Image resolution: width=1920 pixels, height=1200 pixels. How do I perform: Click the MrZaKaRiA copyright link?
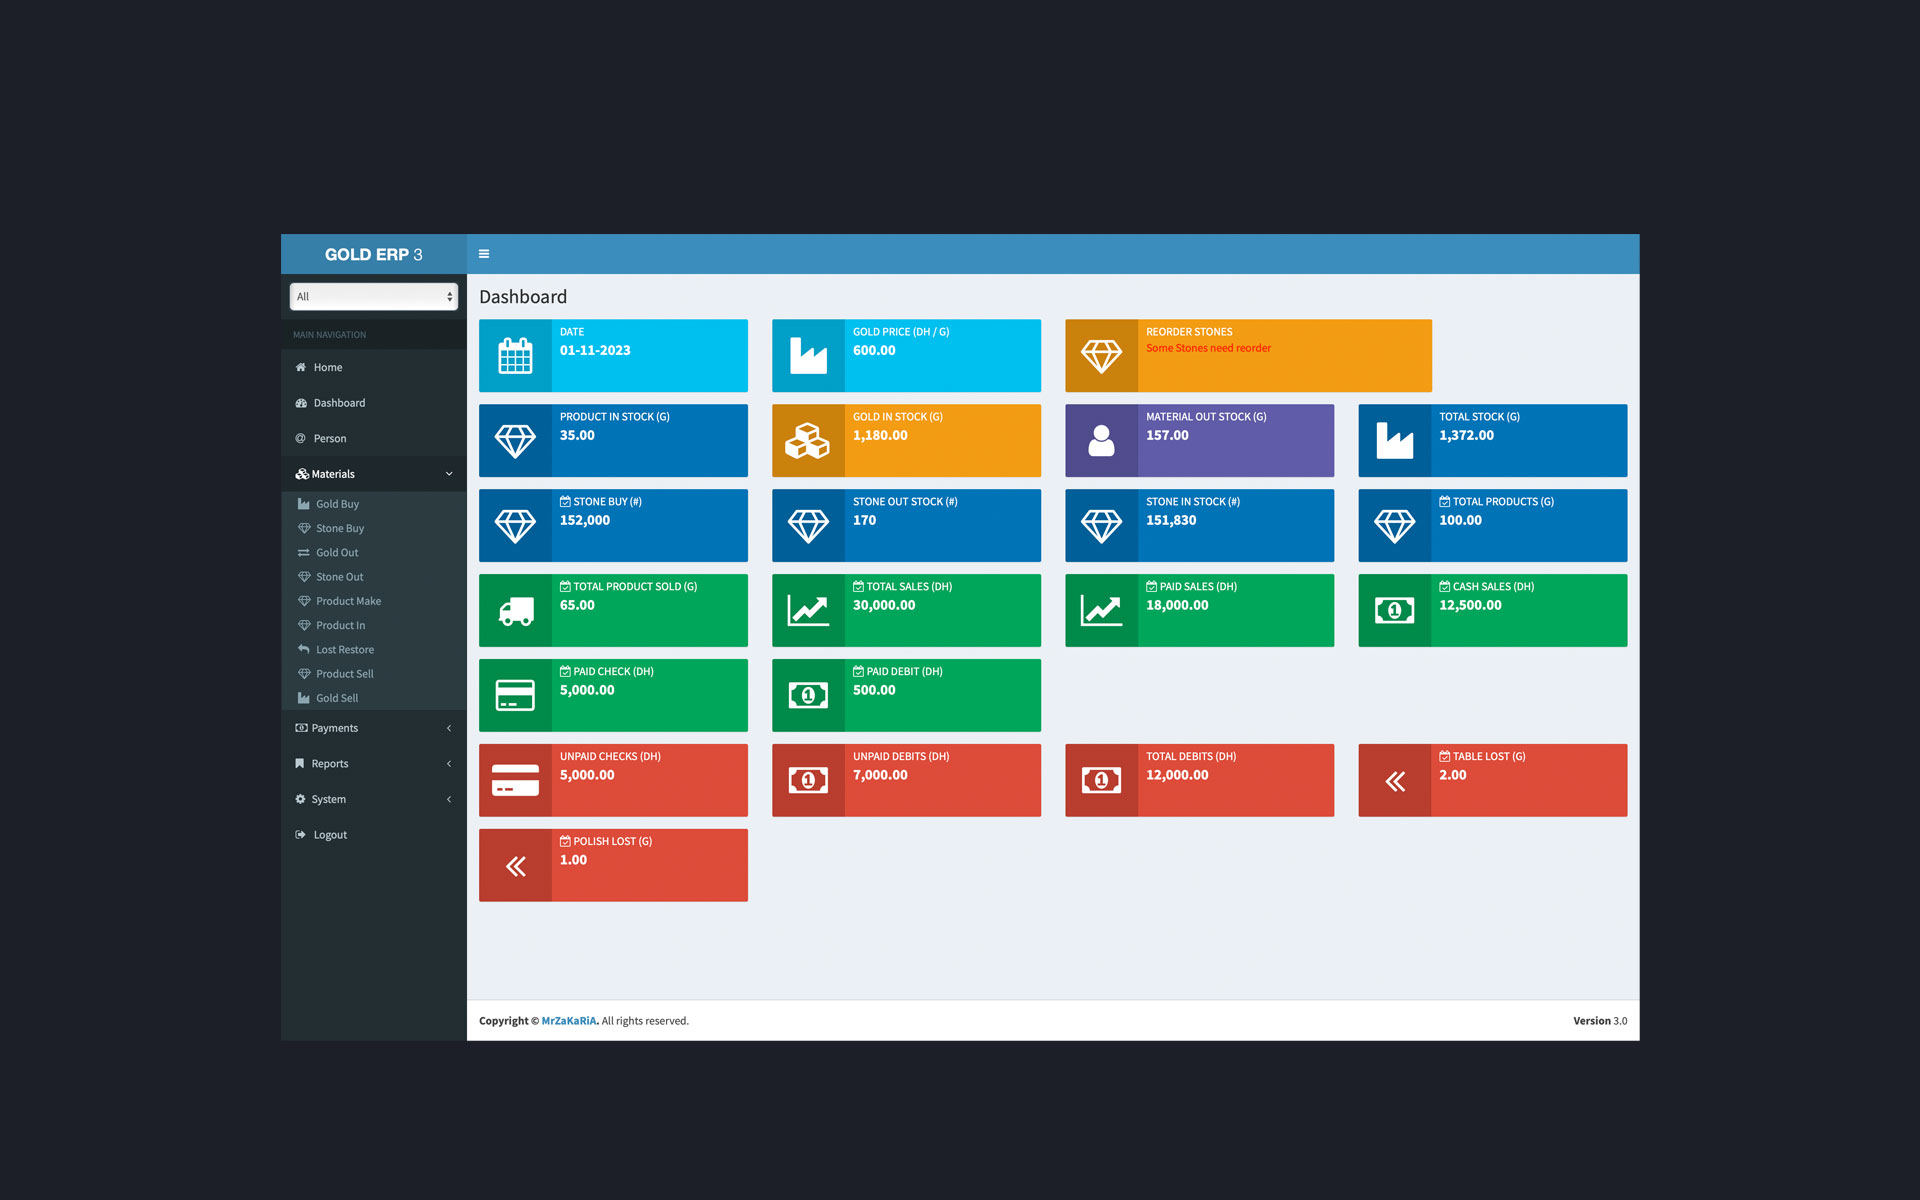click(568, 1021)
